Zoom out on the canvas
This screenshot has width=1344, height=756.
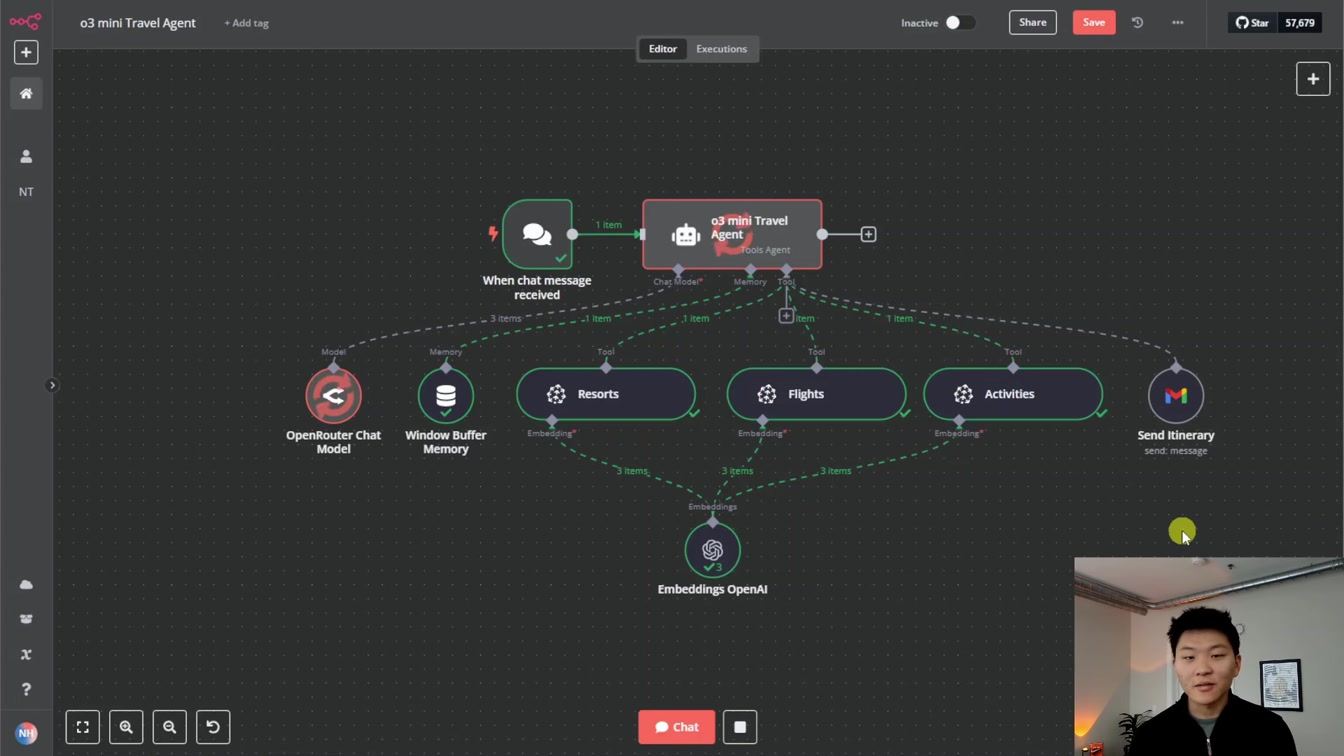point(170,727)
